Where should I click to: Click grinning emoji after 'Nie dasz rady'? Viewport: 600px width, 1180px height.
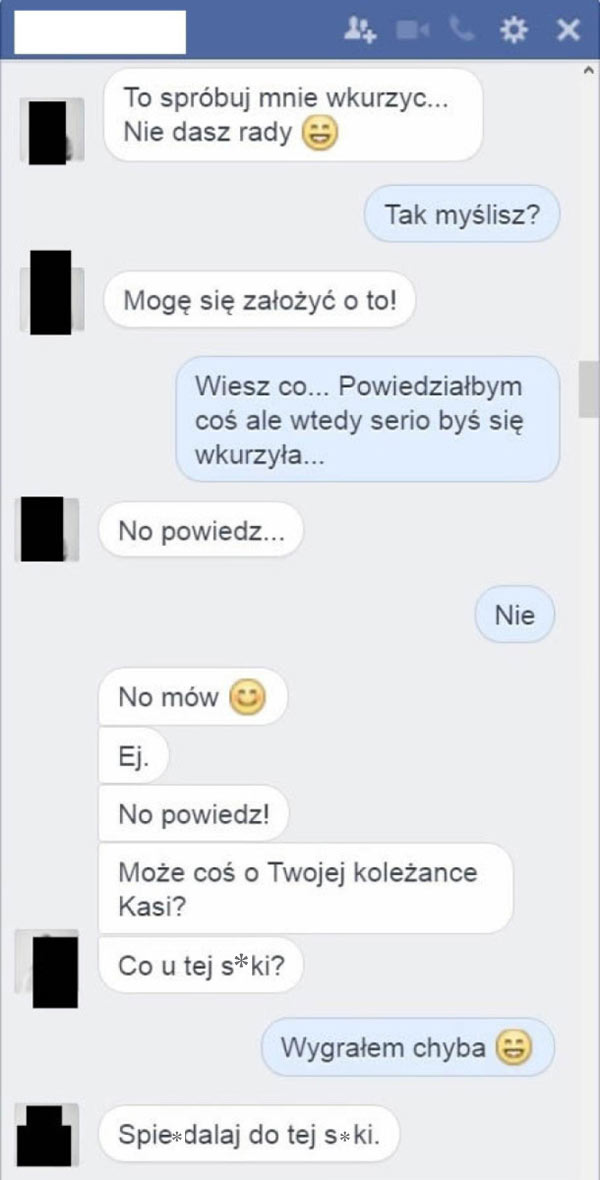coord(320,134)
